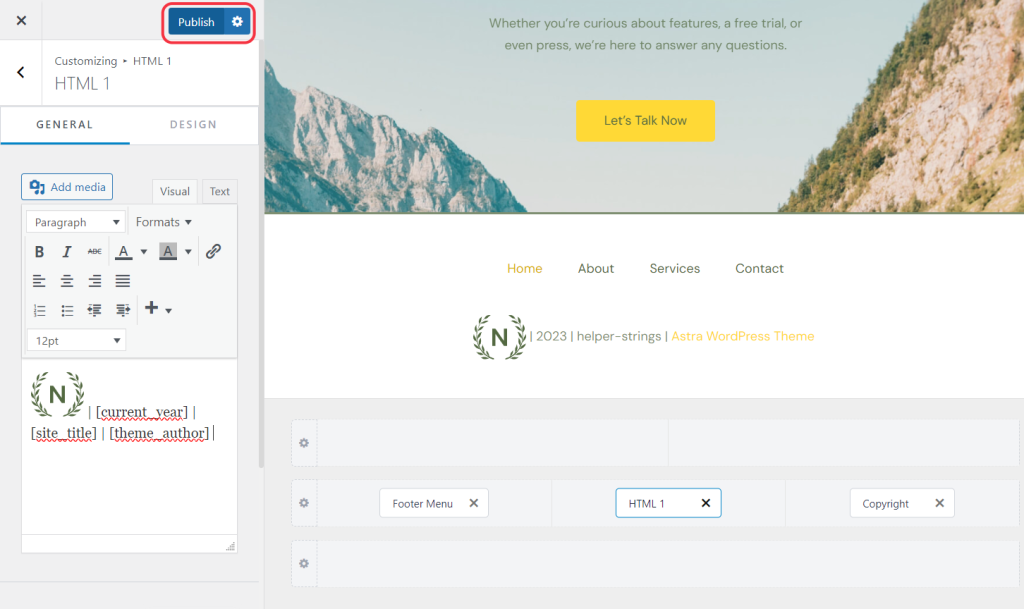
Task: Apply the text color
Action: tap(123, 251)
